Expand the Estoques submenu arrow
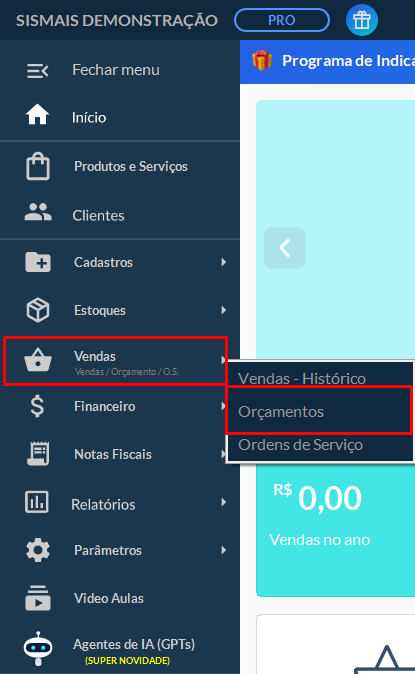 pos(223,310)
